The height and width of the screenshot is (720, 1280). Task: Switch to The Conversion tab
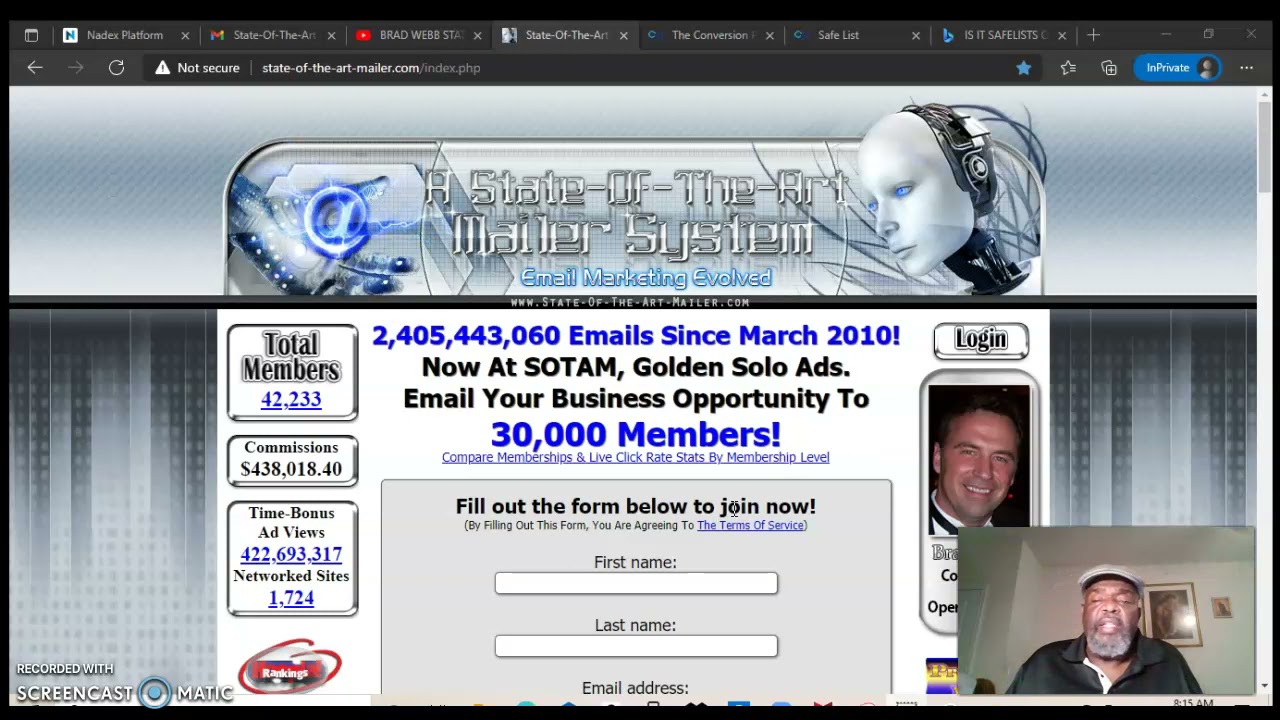coord(712,35)
